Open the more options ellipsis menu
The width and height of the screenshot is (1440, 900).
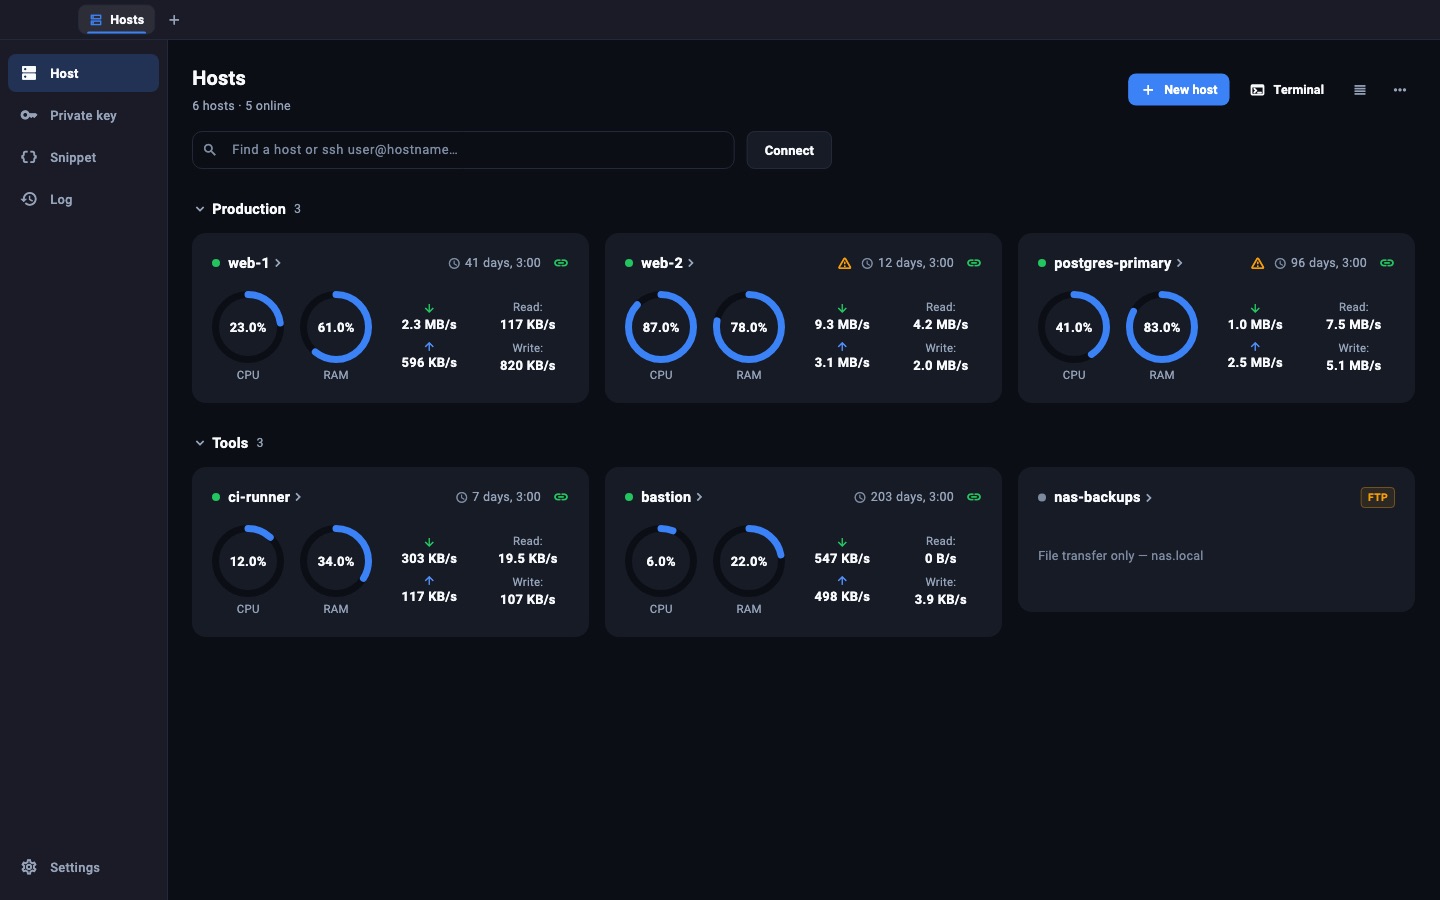tap(1400, 90)
